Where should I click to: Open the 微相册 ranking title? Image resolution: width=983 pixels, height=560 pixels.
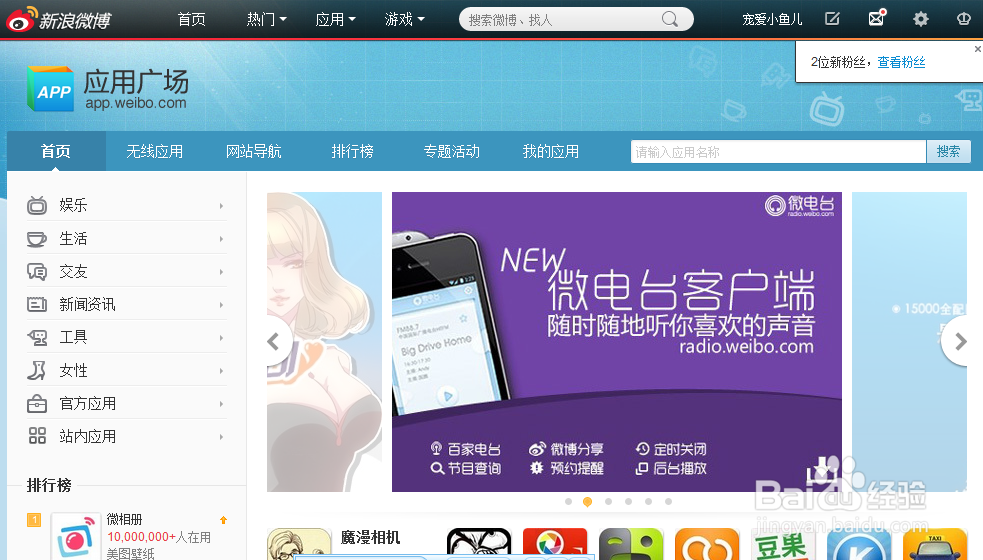pyautogui.click(x=124, y=519)
